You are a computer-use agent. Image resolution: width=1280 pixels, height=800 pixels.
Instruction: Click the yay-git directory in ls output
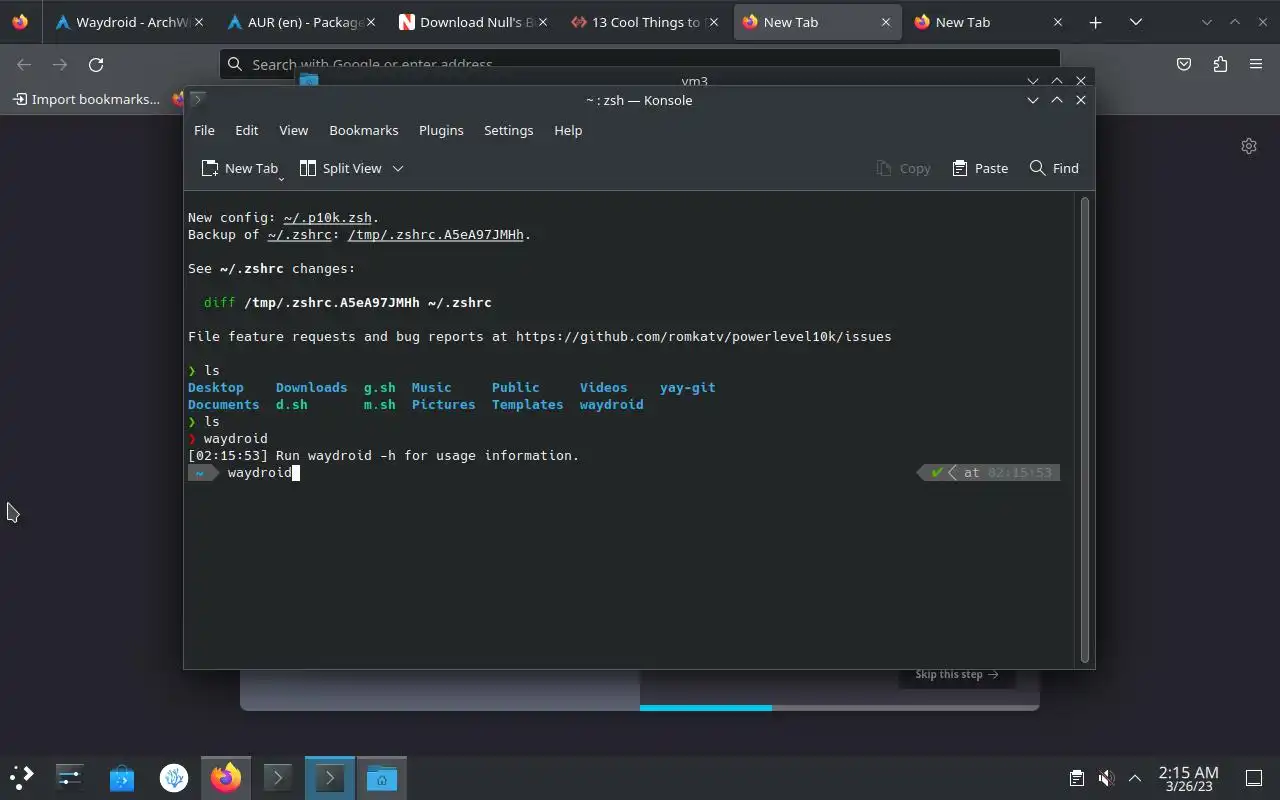point(687,387)
